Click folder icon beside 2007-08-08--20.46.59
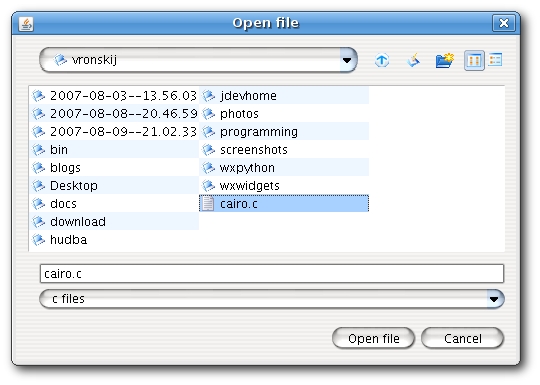The height and width of the screenshot is (385, 540). tap(39, 113)
